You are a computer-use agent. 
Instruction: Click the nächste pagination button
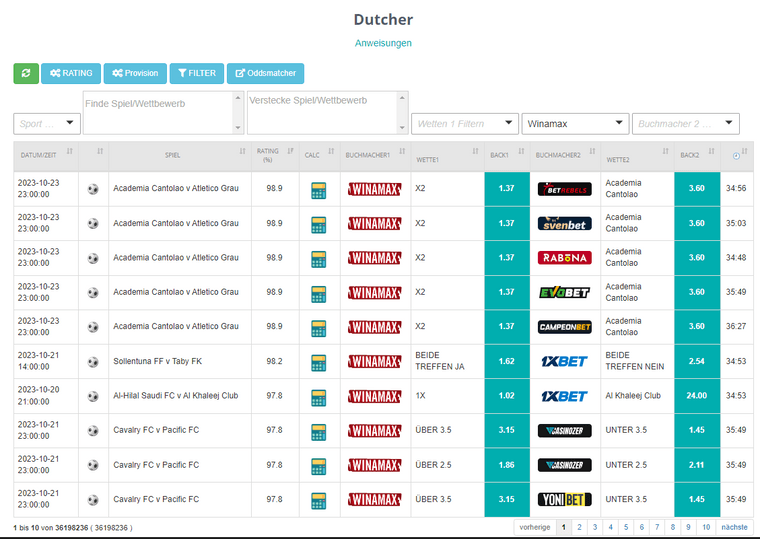pos(734,527)
